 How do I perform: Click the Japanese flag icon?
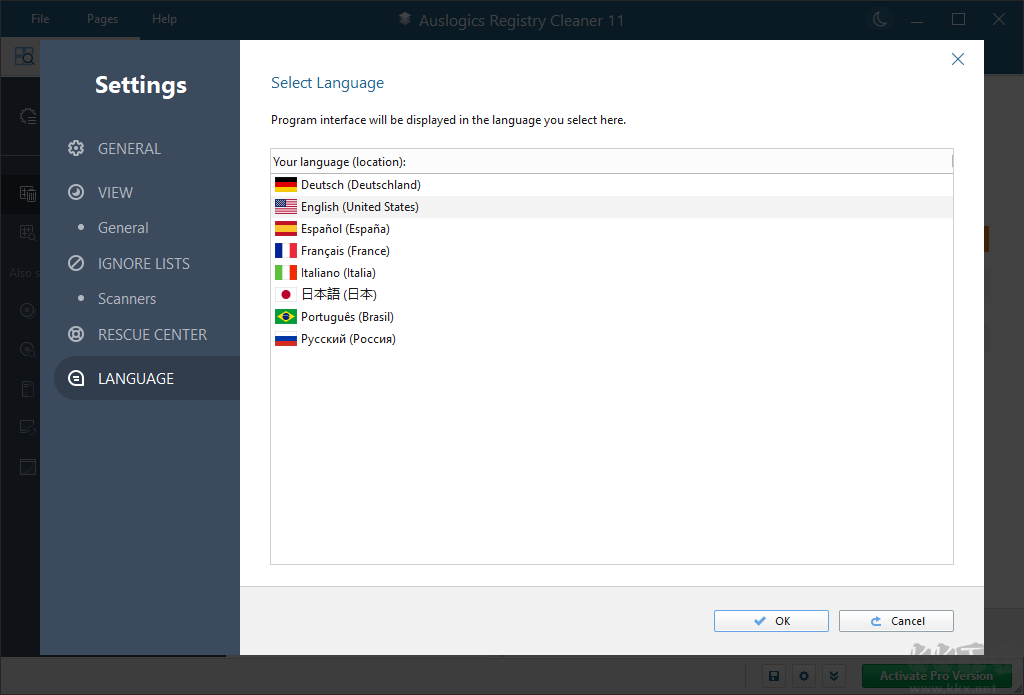[285, 295]
